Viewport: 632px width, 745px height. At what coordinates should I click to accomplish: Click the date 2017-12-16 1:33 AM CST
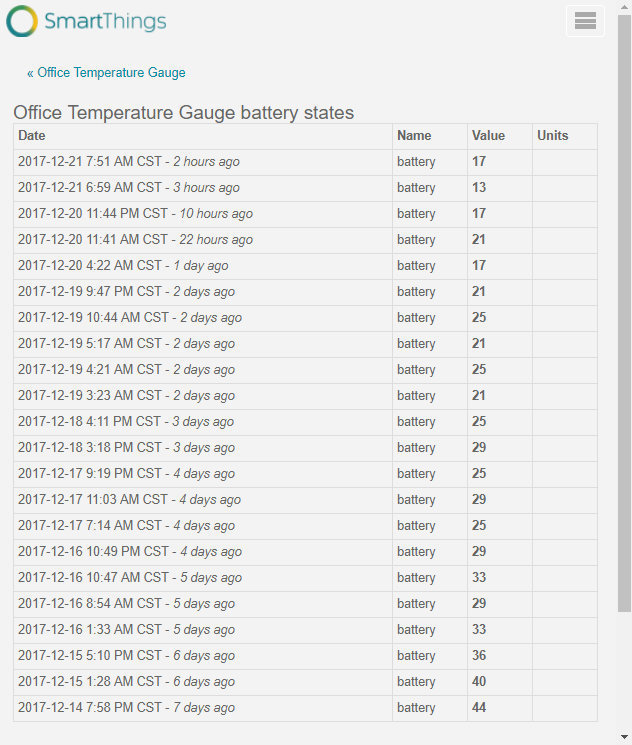coord(90,630)
